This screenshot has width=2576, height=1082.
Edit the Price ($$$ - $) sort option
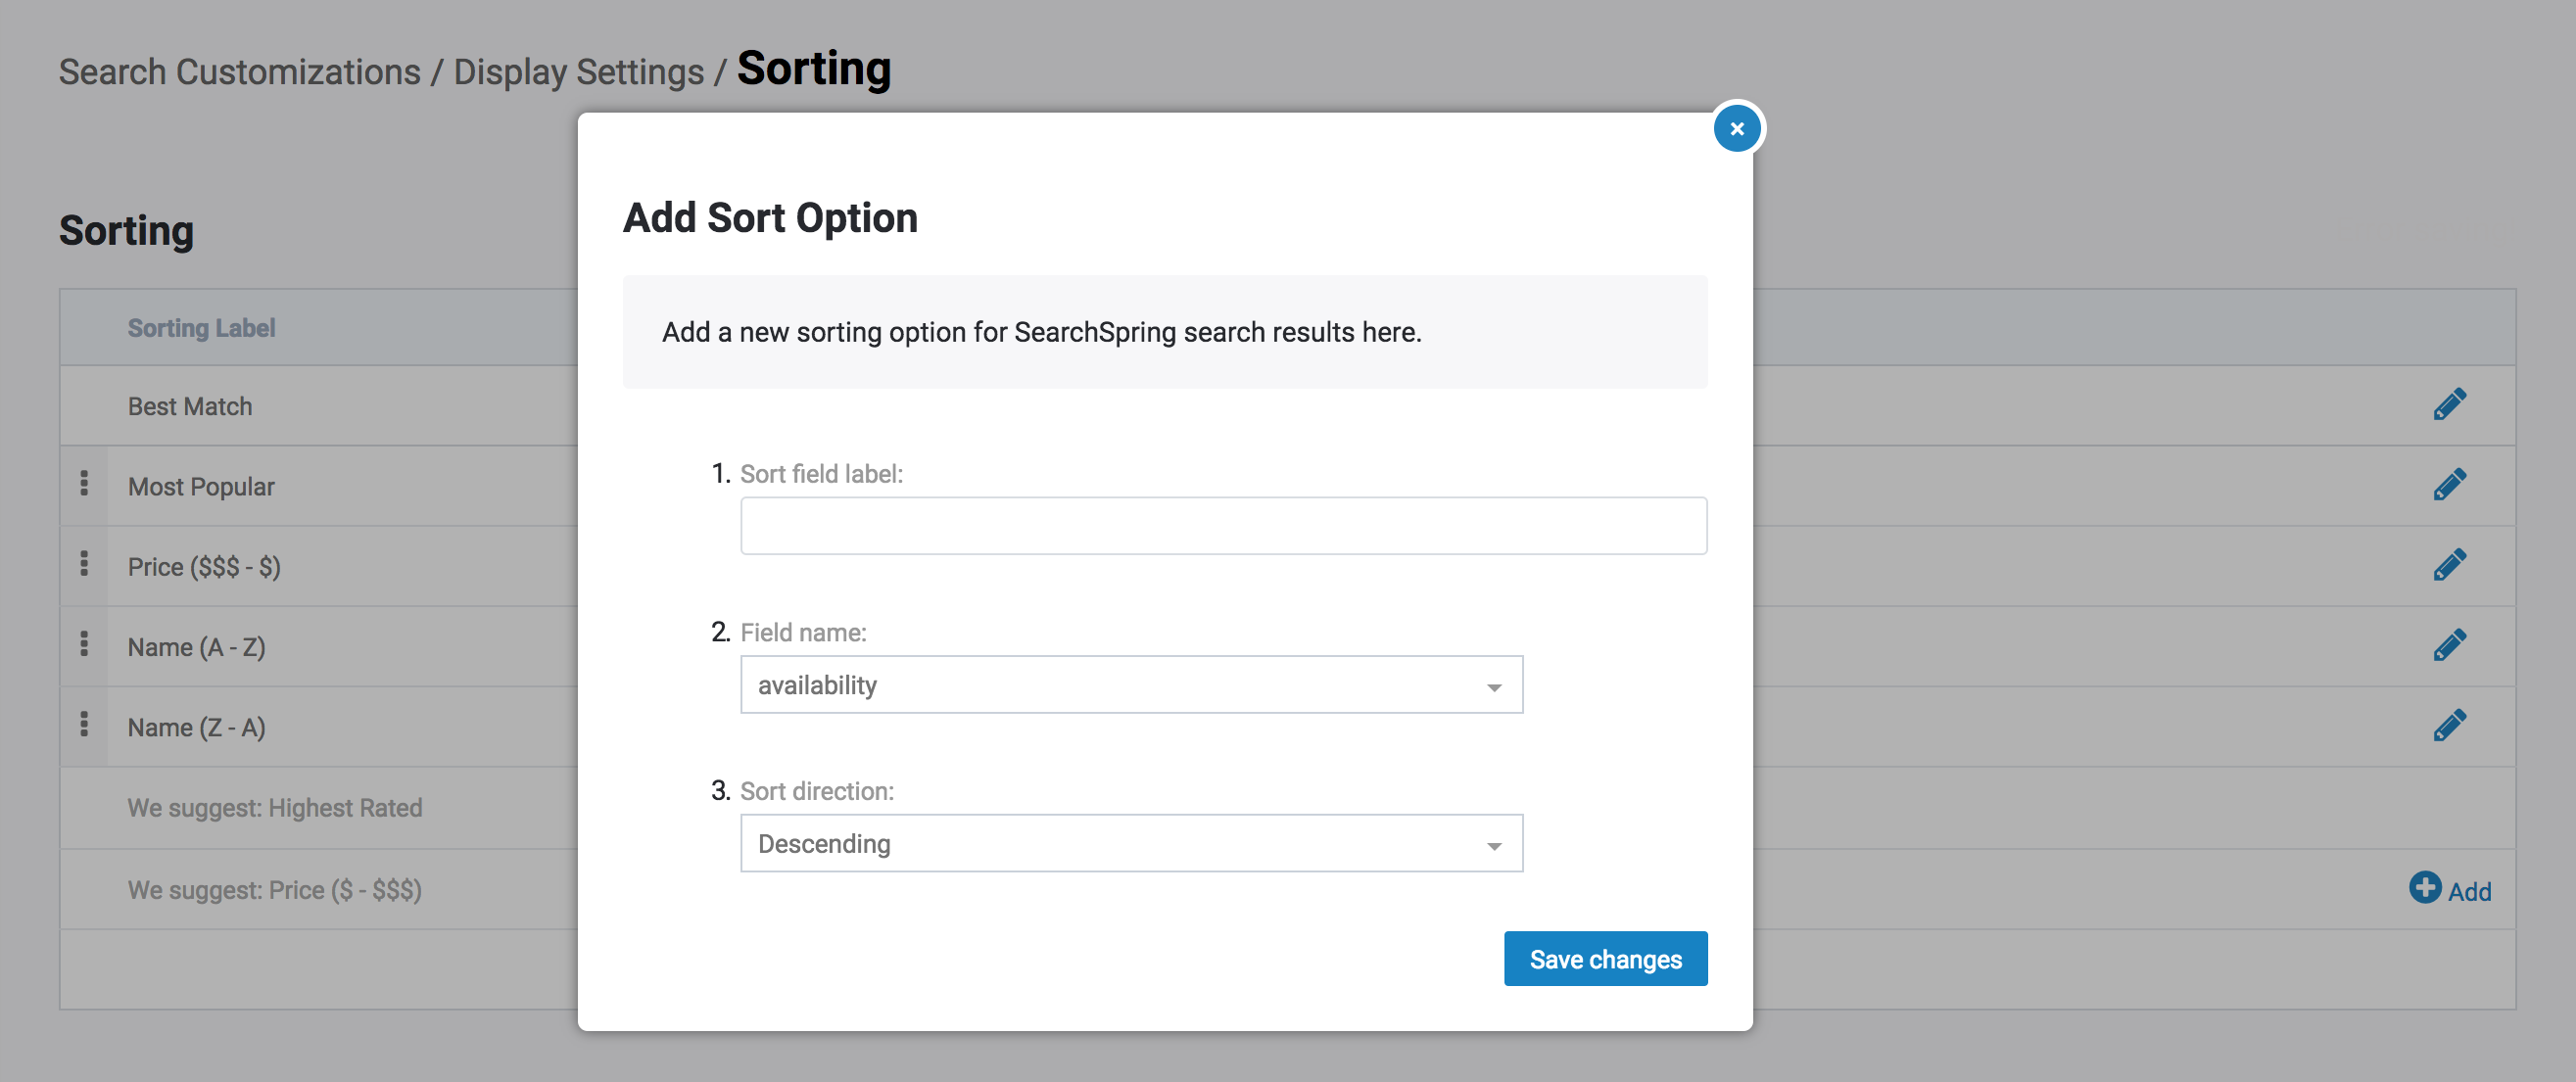(2451, 564)
